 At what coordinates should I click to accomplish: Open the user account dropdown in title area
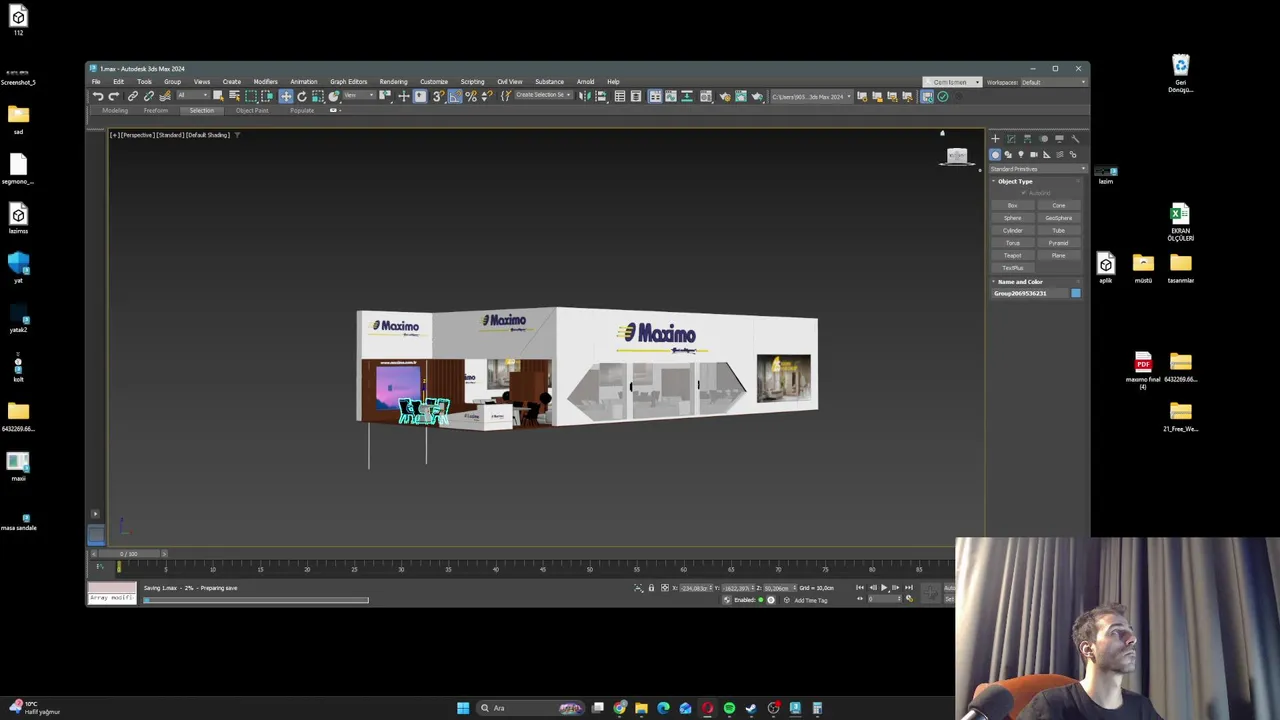coord(952,82)
